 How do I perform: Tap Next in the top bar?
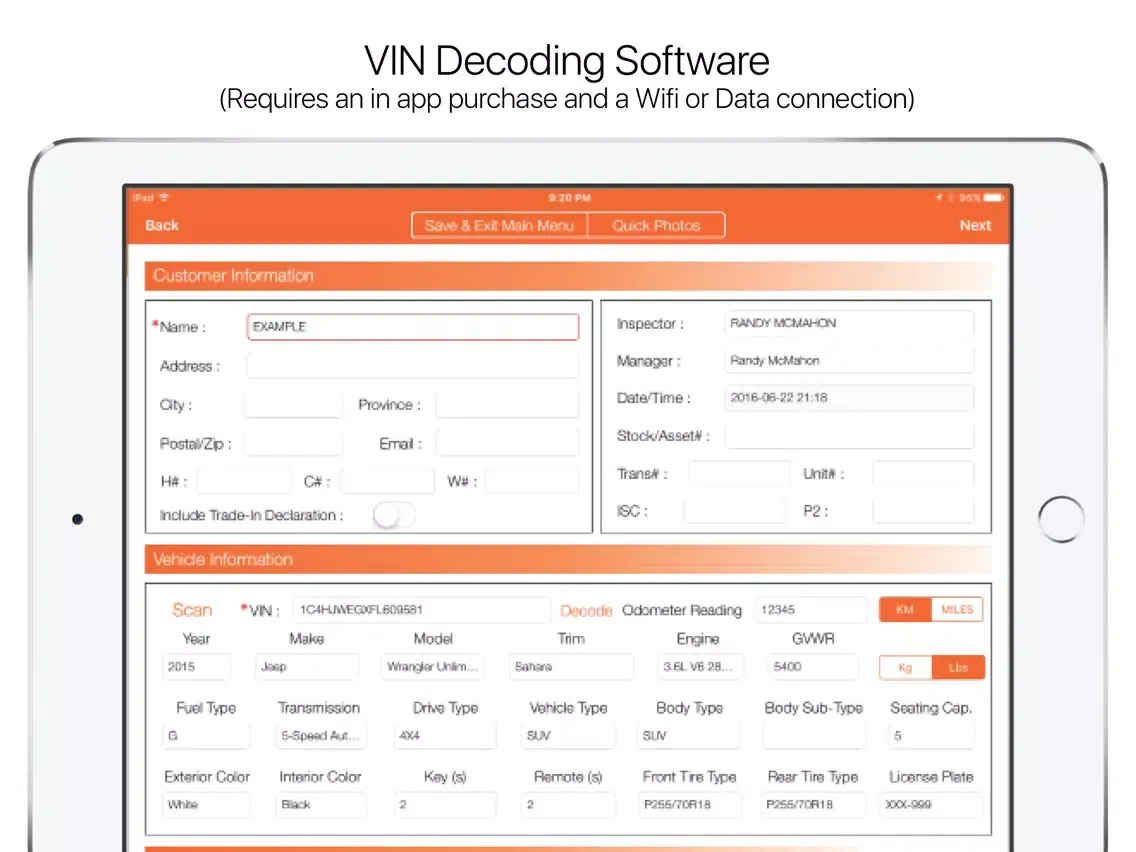click(975, 225)
